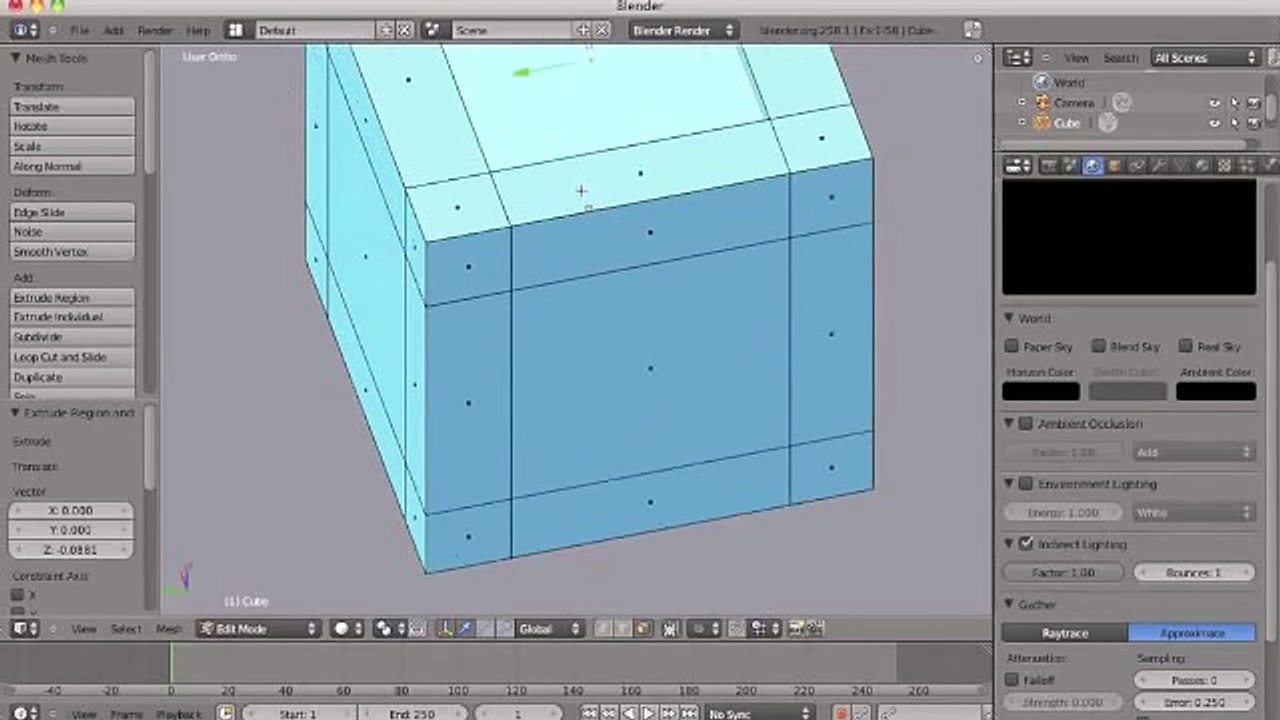
Task: Click the Extrude Region button
Action: pyautogui.click(x=72, y=298)
